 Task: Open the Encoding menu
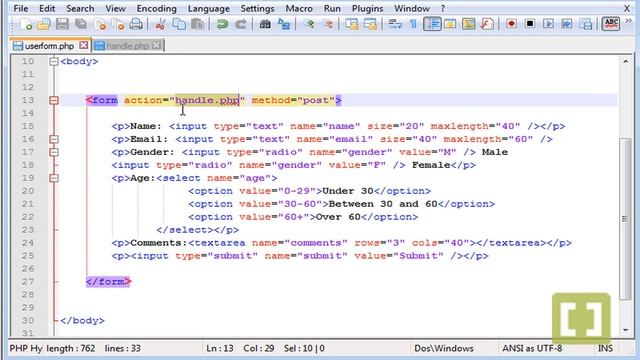(x=156, y=9)
